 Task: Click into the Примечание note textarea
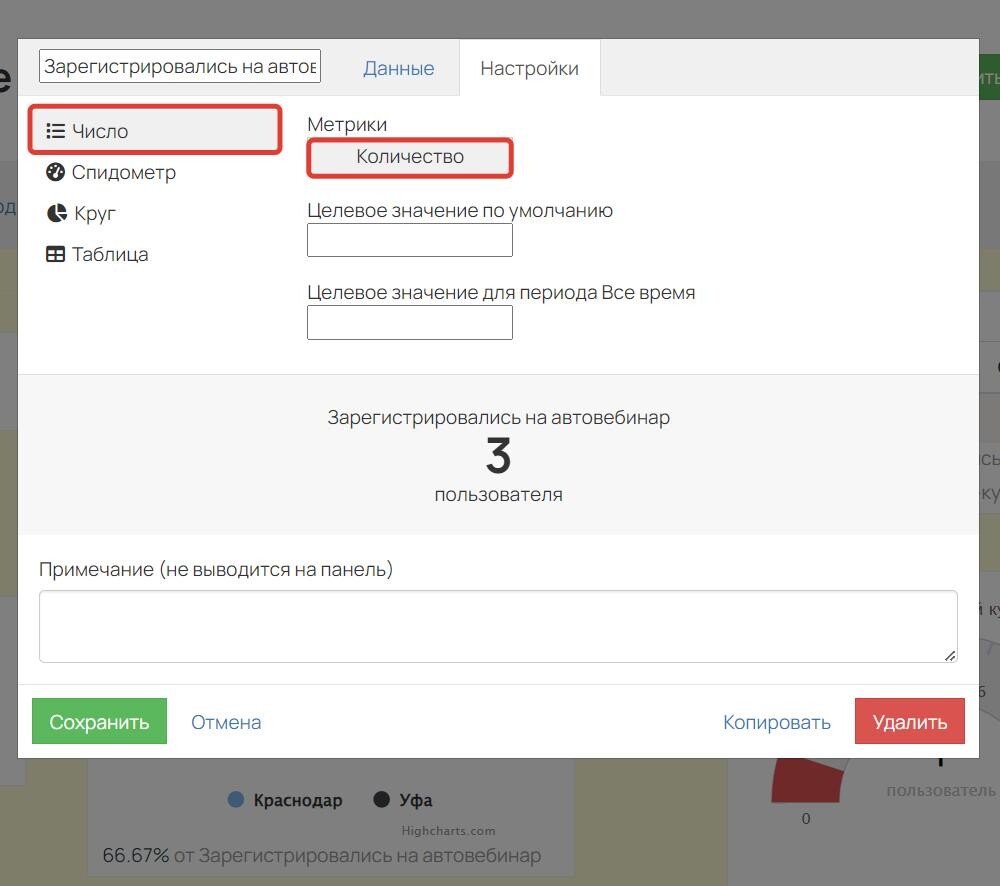[x=498, y=626]
